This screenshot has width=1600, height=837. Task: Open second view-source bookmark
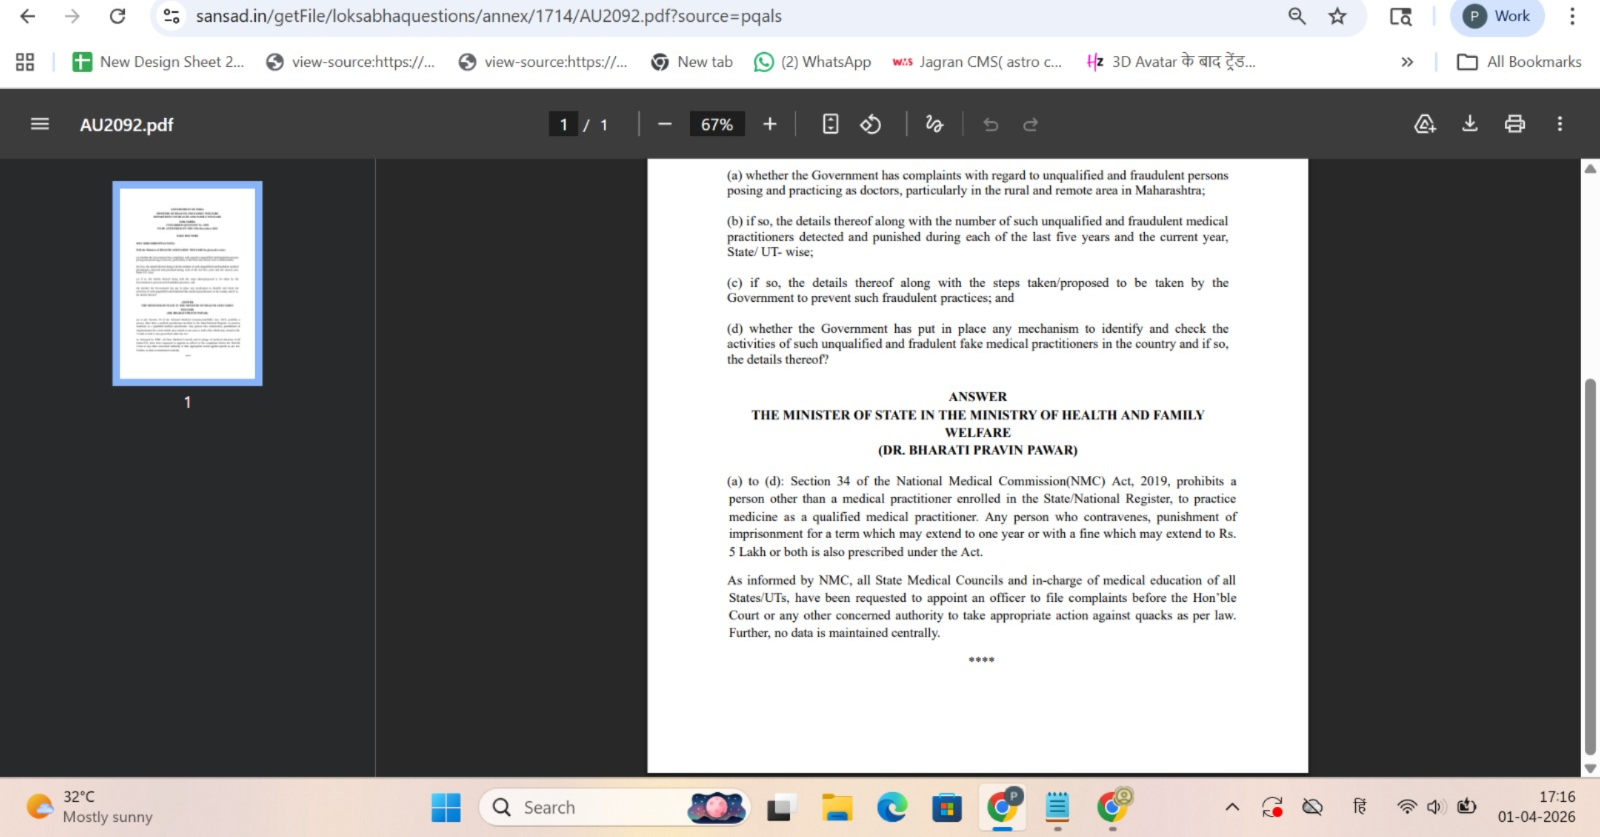point(543,62)
